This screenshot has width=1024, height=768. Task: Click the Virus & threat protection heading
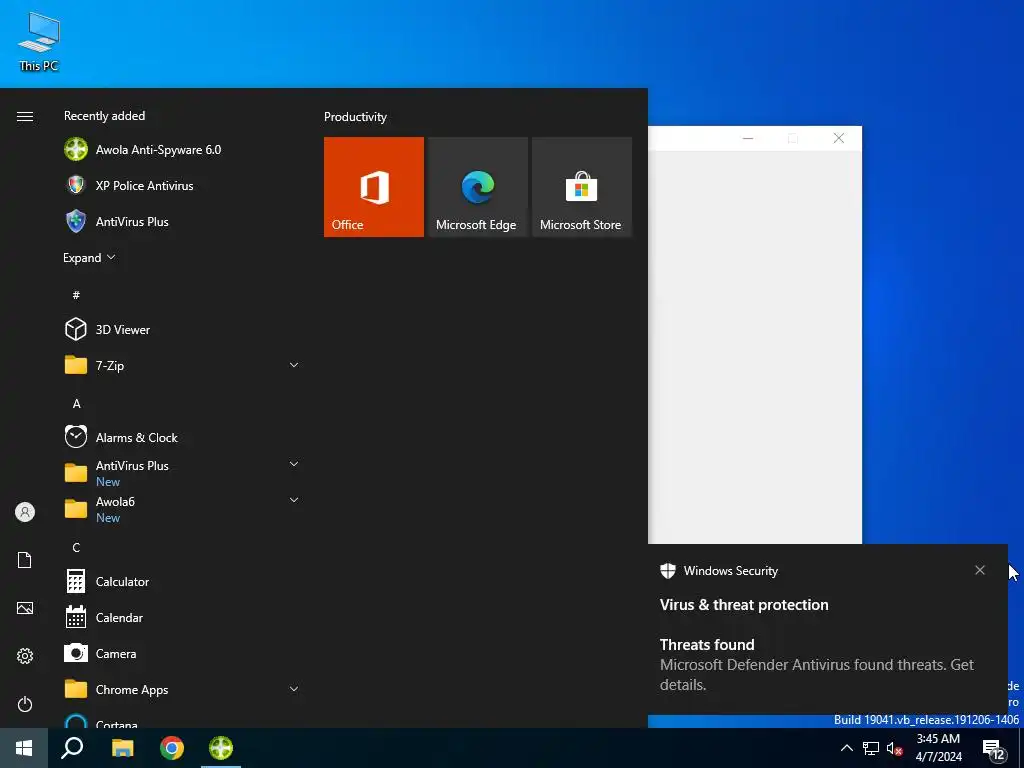(x=744, y=605)
